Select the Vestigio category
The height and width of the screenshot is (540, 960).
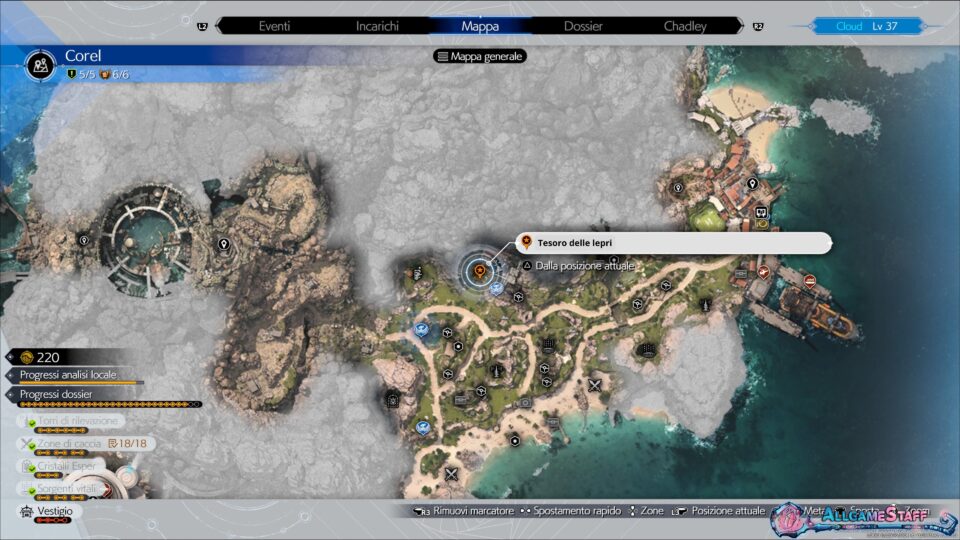point(54,511)
